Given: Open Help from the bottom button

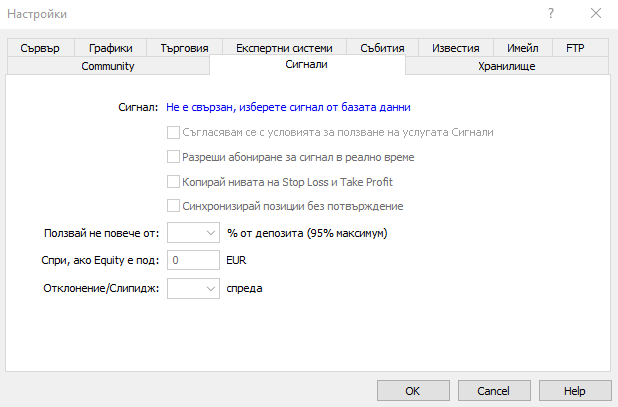Looking at the screenshot, I should 575,391.
